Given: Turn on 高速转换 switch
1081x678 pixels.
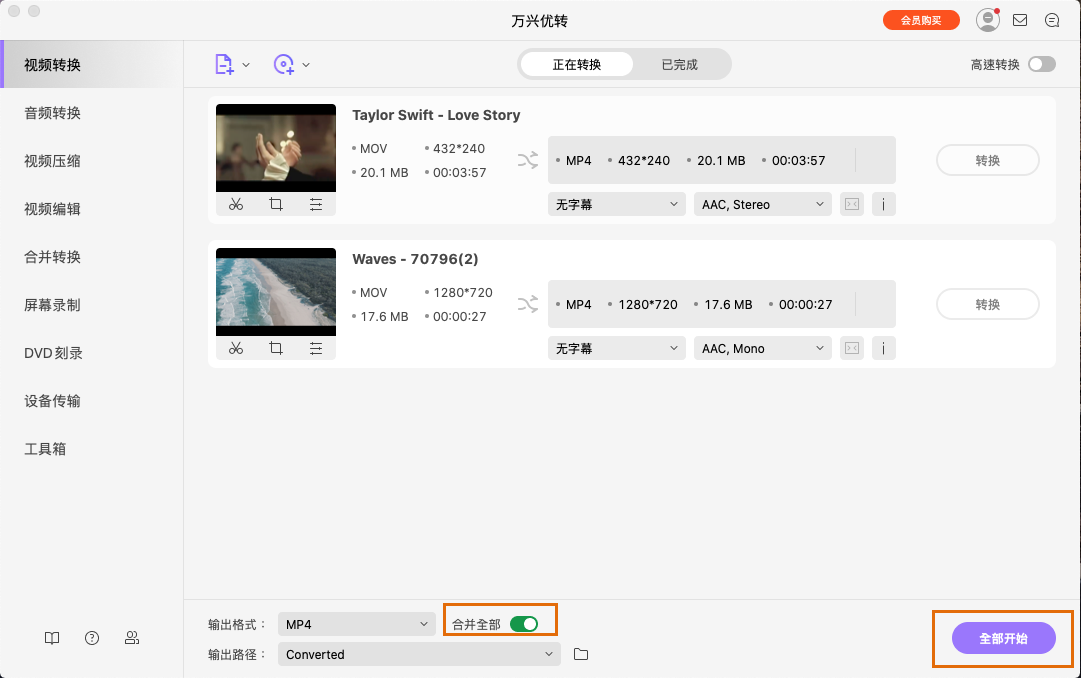Looking at the screenshot, I should 1041,62.
